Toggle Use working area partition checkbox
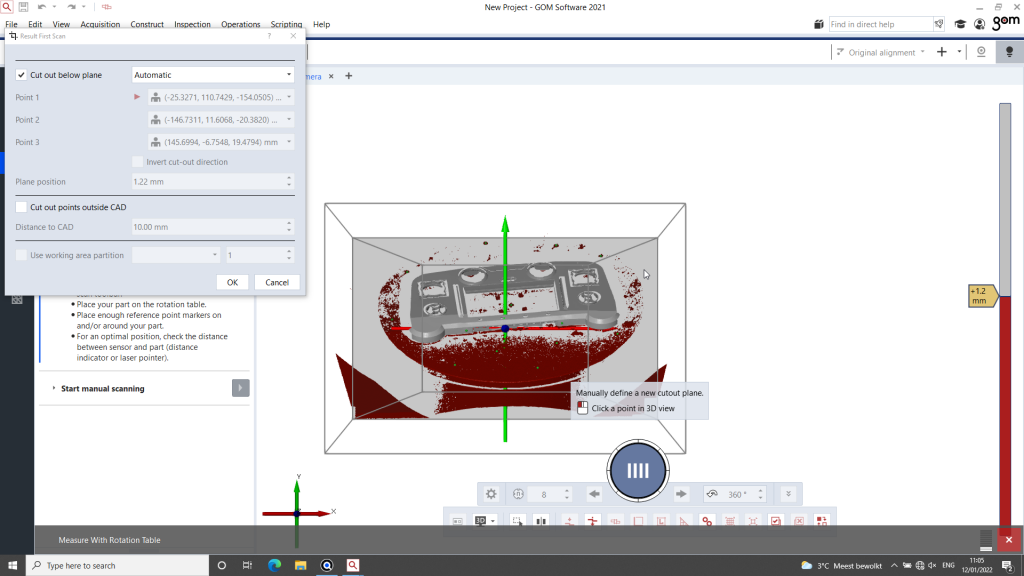This screenshot has height=576, width=1024. point(21,255)
